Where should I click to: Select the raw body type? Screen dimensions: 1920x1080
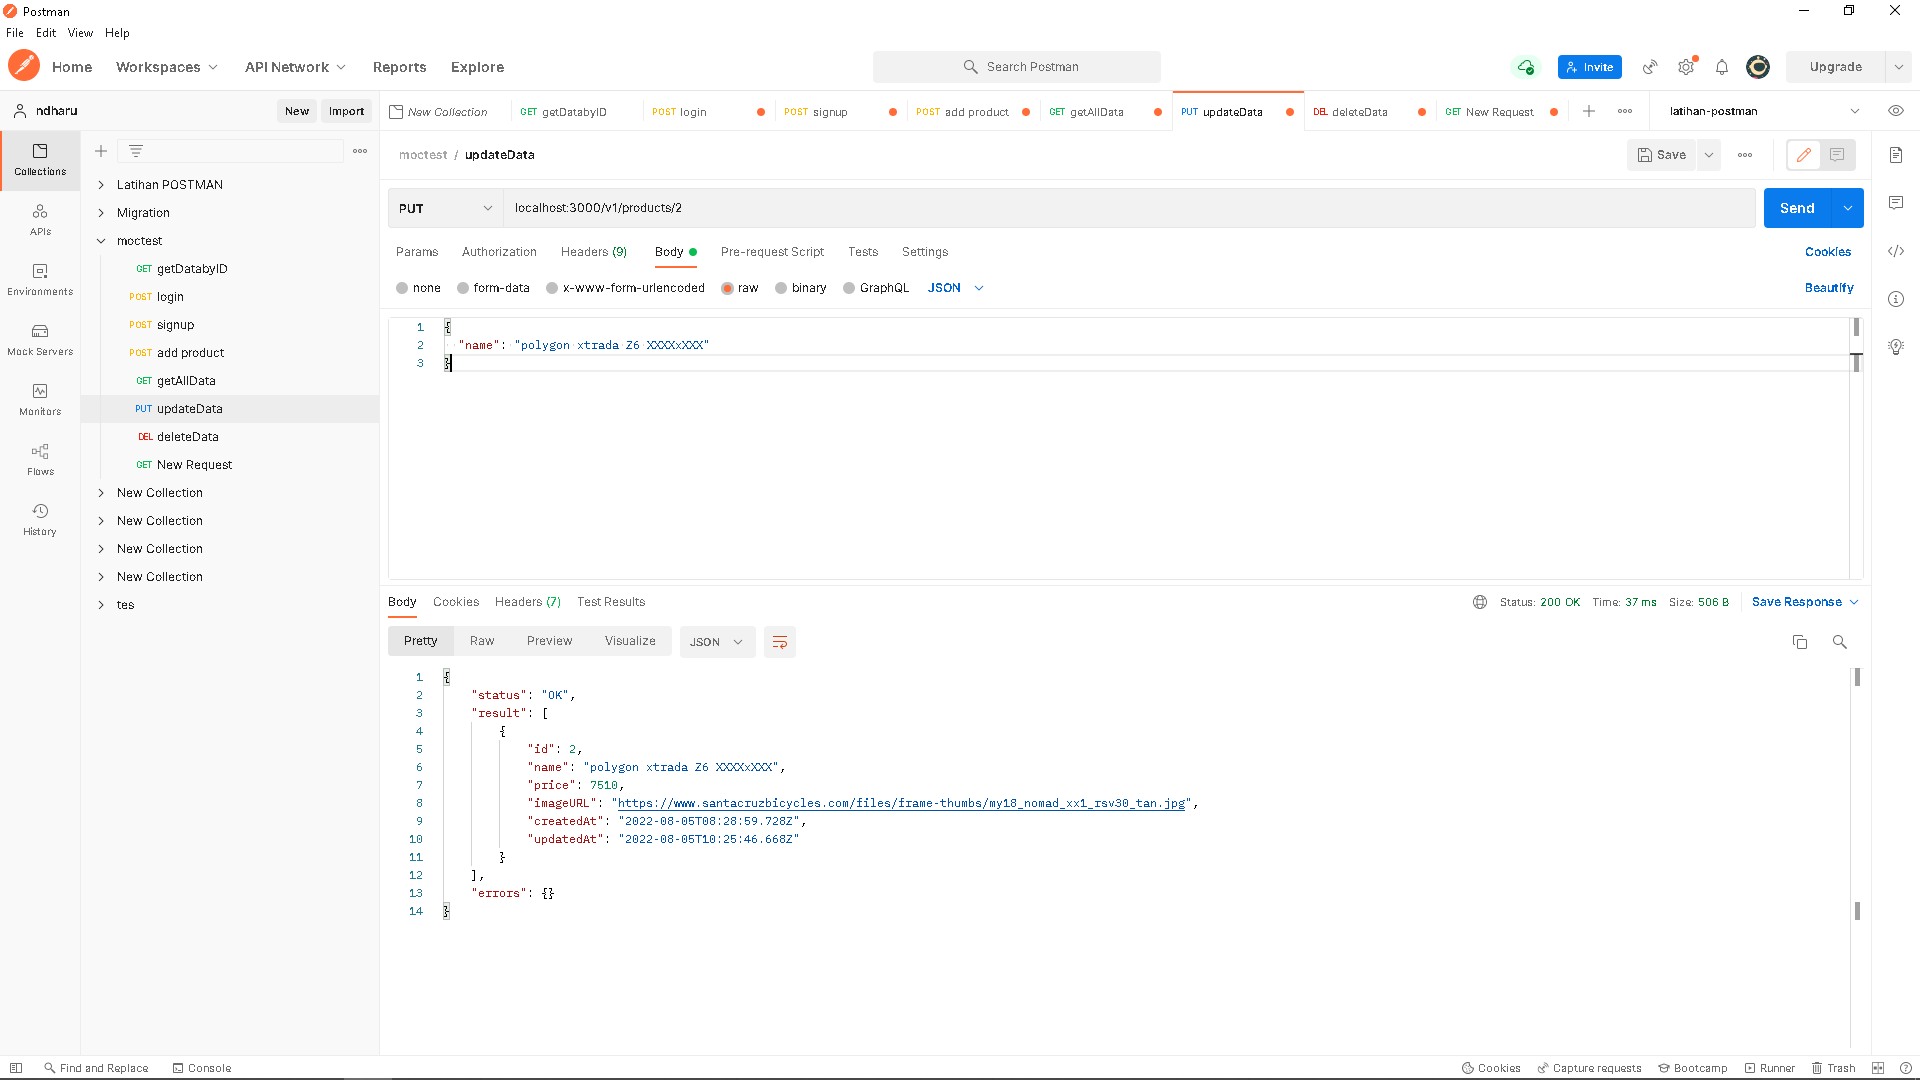tap(740, 288)
